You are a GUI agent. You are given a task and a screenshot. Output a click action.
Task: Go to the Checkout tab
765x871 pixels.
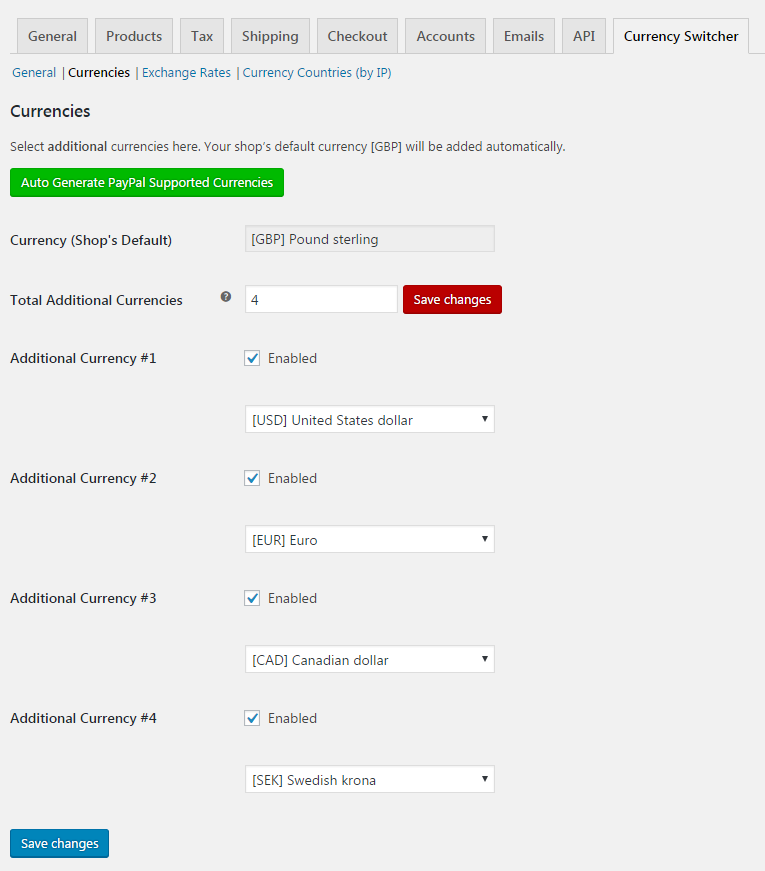click(357, 36)
